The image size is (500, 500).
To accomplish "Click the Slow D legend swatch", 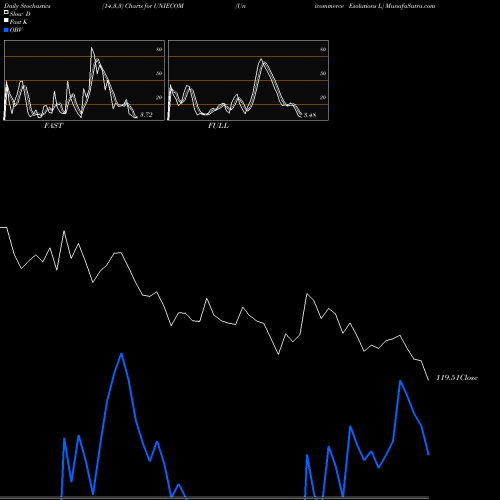I will coord(6,13).
